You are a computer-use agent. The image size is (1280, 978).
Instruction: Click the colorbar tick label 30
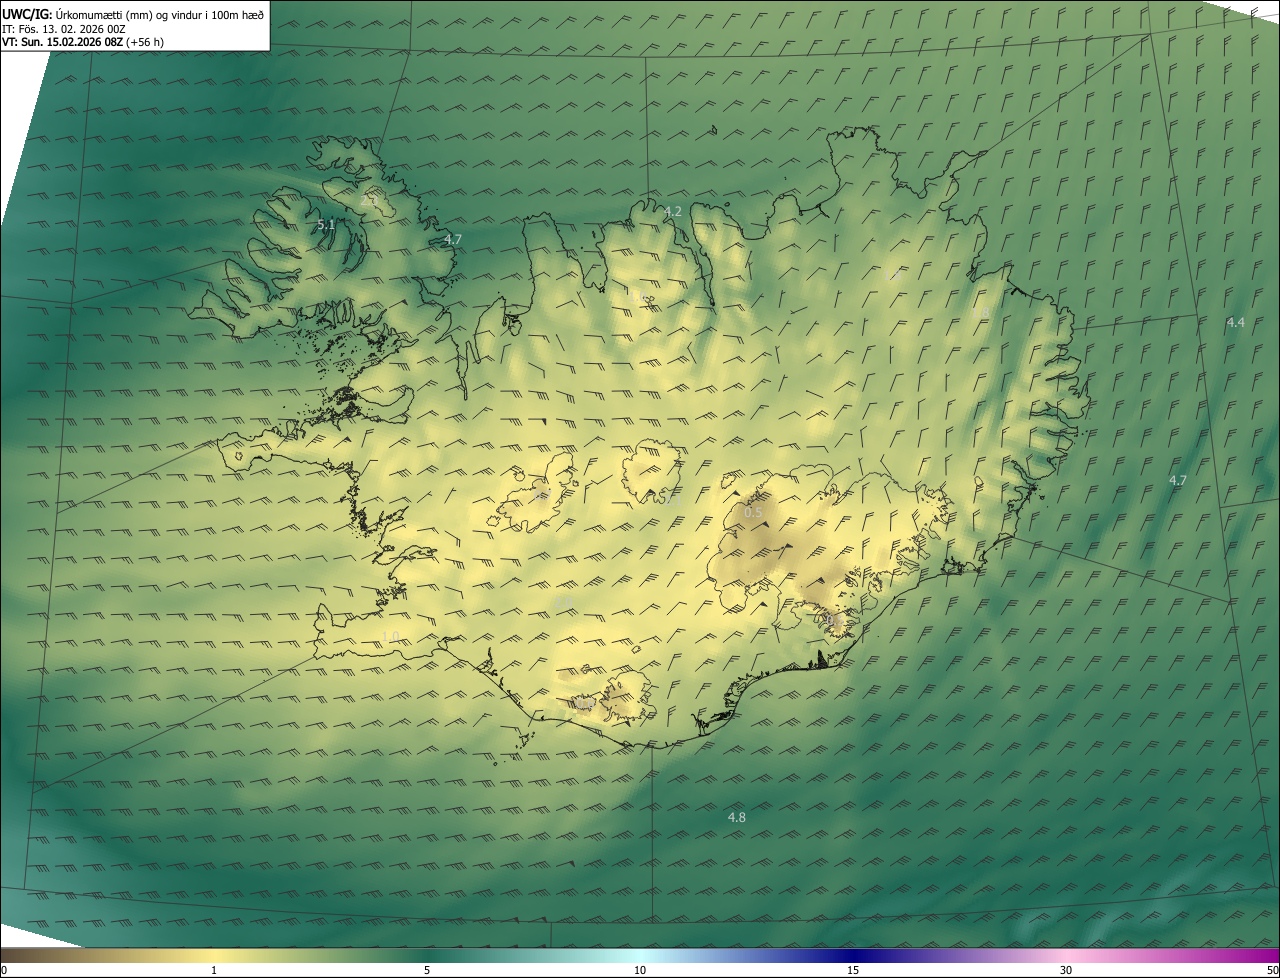1066,971
